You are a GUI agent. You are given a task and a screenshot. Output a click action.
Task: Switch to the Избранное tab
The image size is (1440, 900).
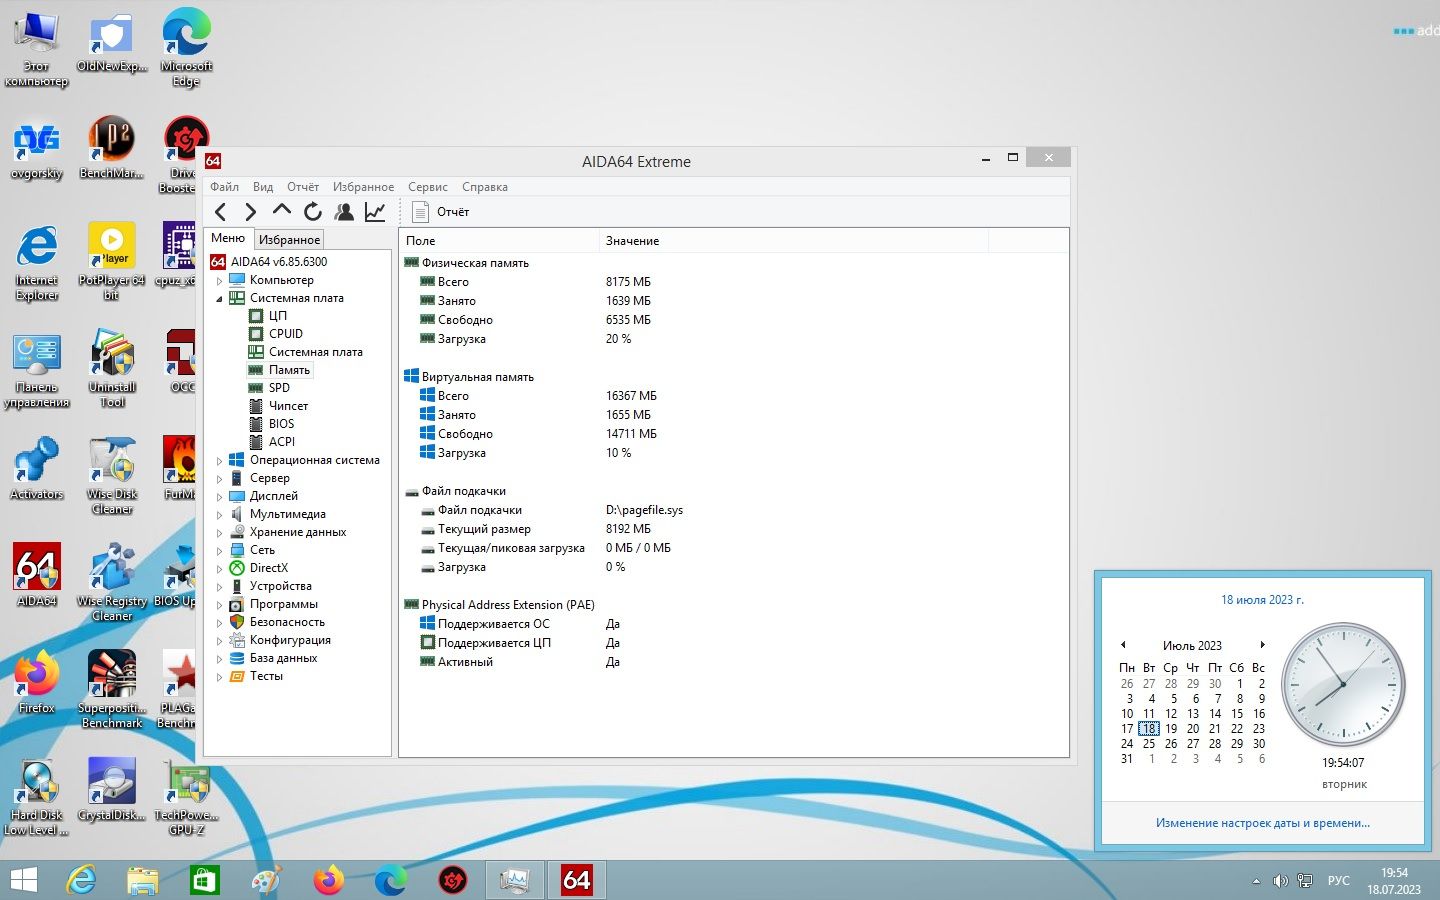(x=290, y=240)
